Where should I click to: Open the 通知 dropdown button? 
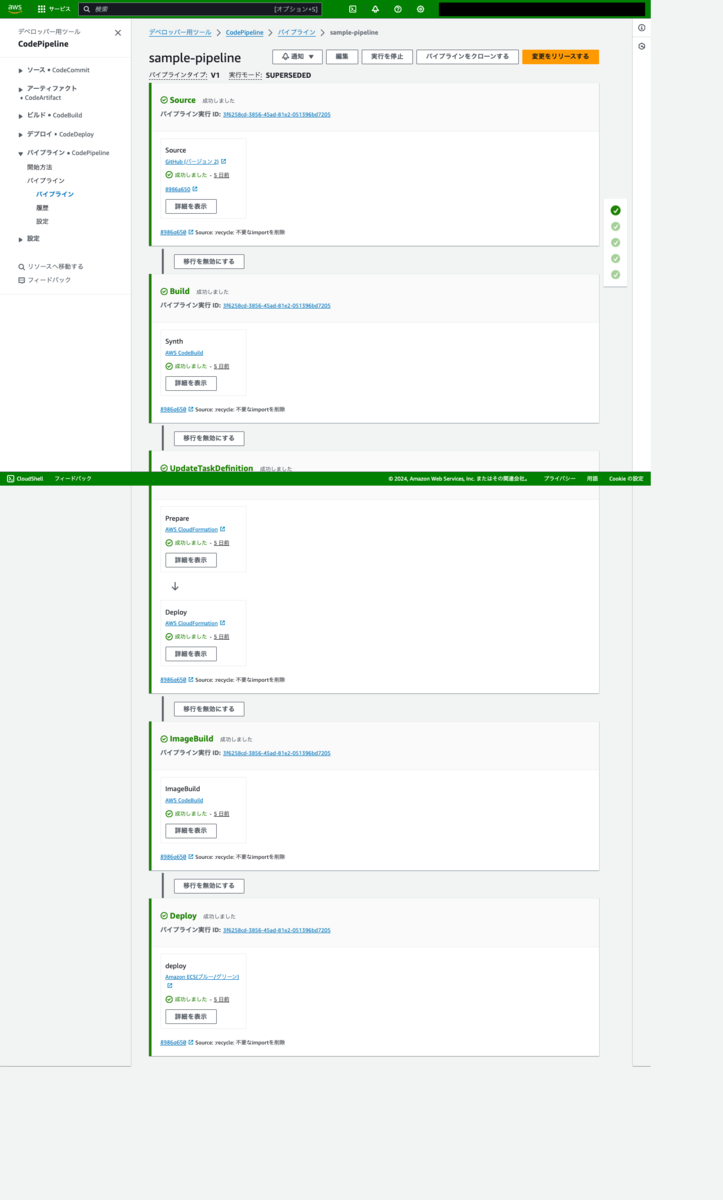click(x=297, y=57)
